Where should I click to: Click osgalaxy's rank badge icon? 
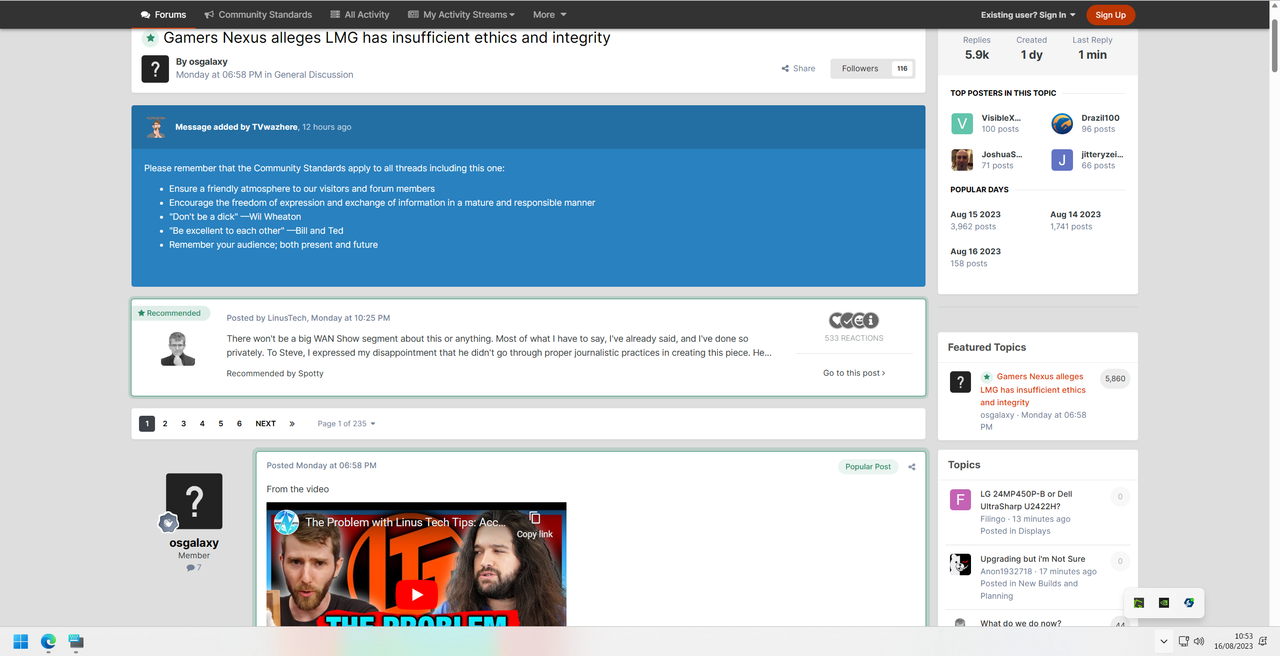[168, 523]
